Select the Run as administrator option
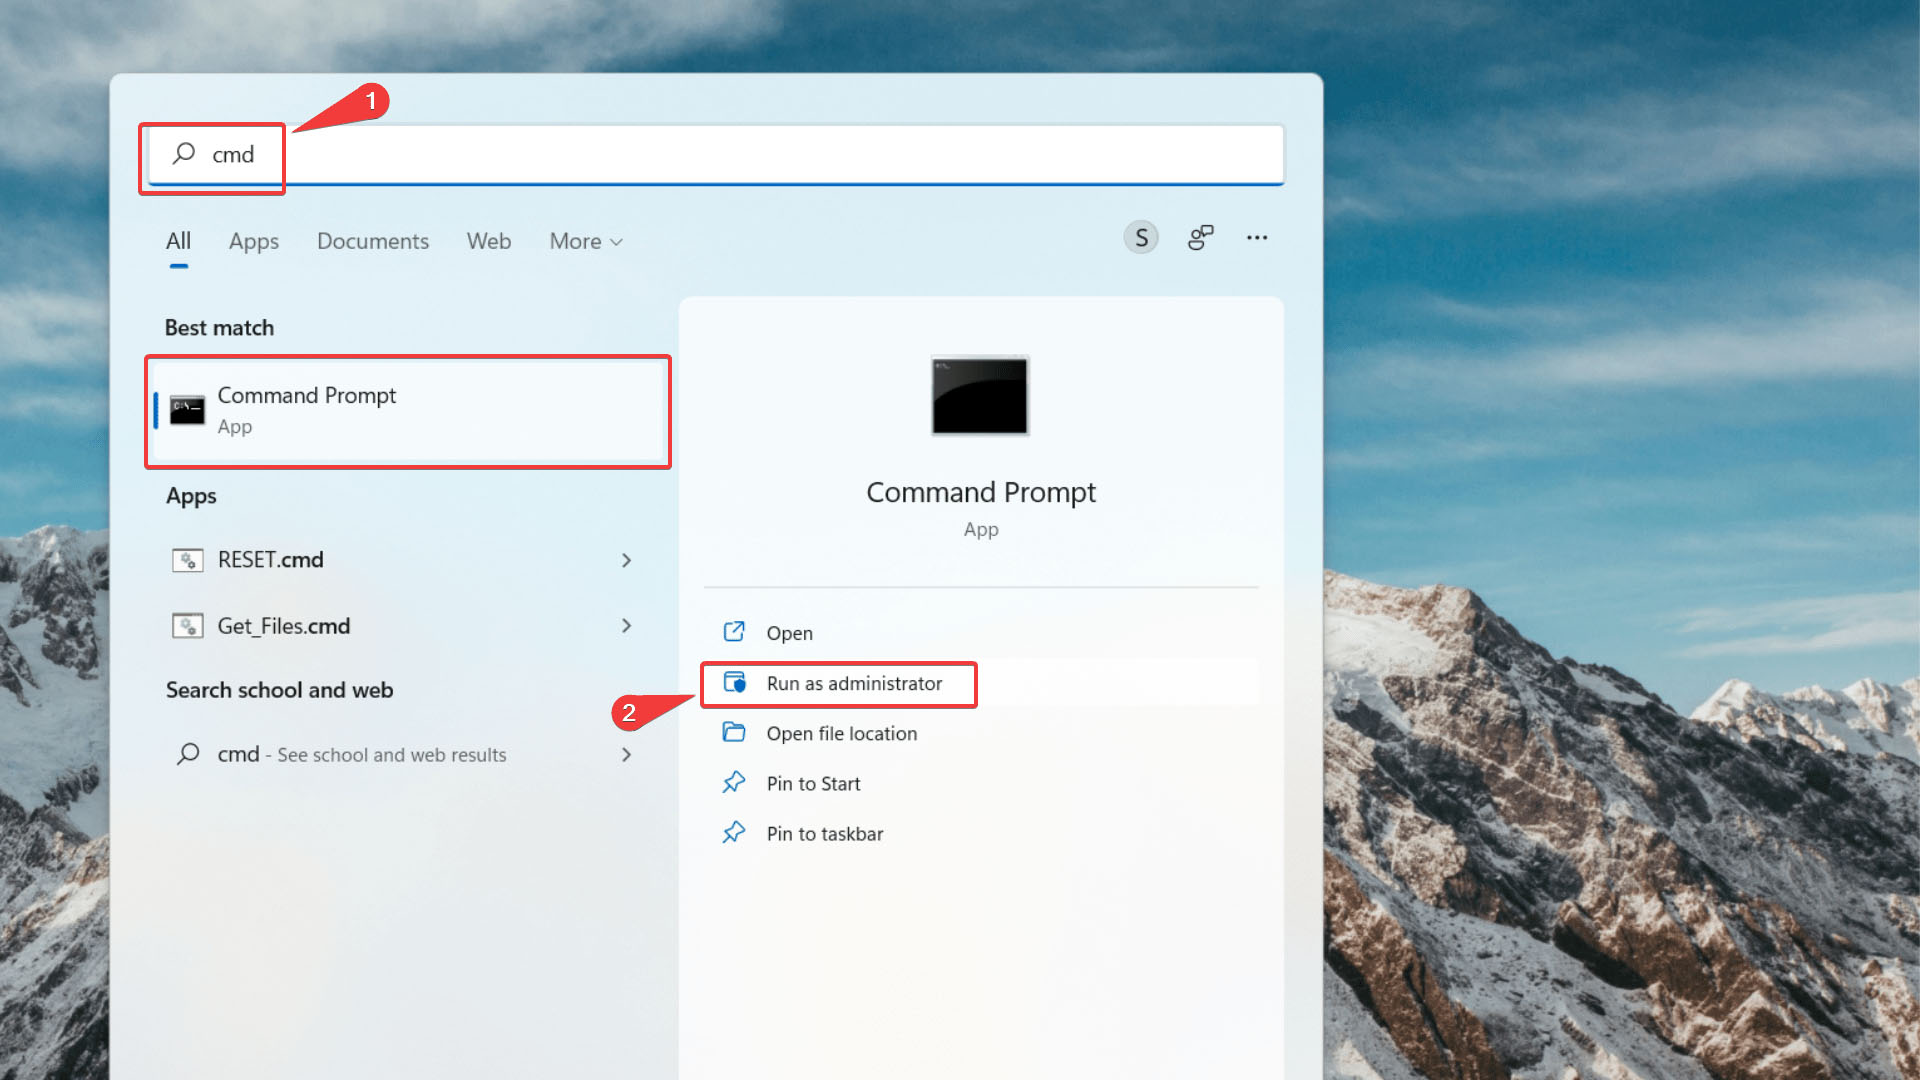The image size is (1920, 1080). tap(855, 683)
